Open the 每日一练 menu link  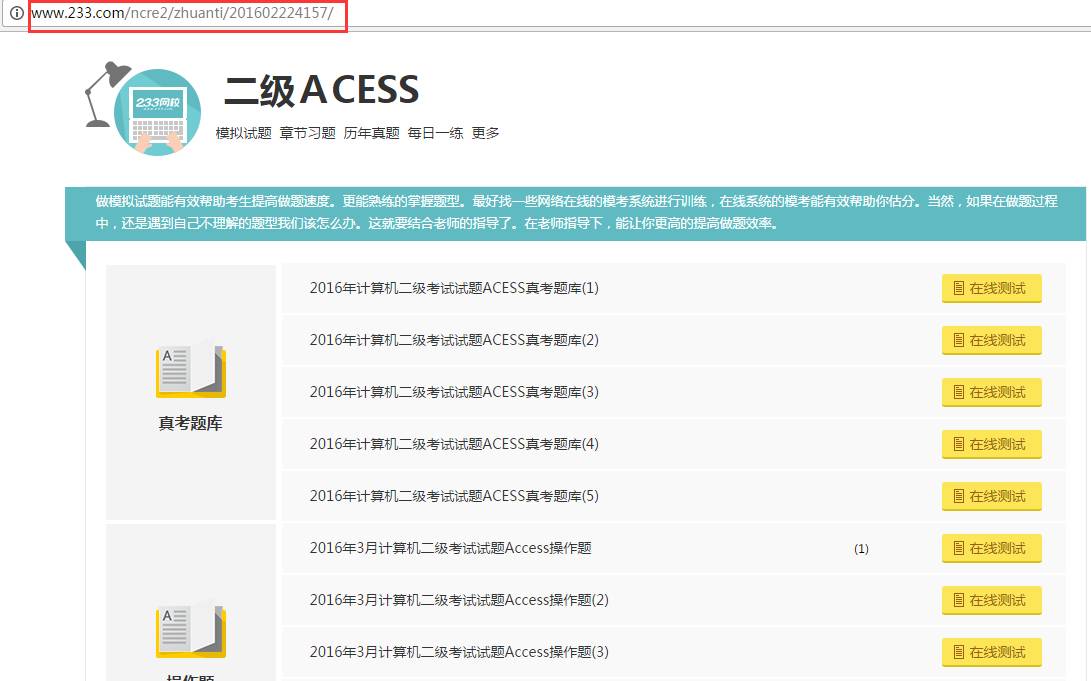coord(436,133)
